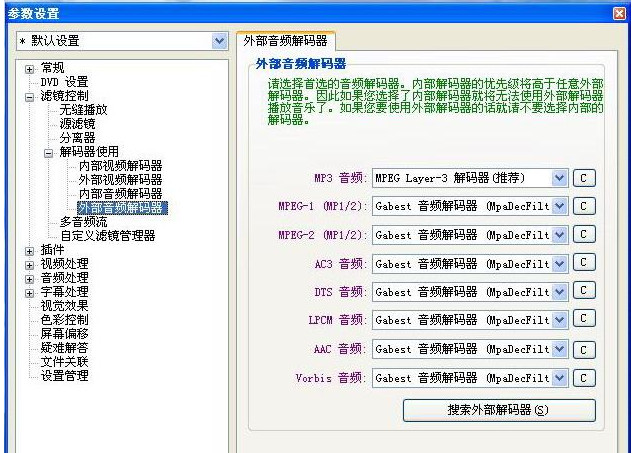Viewport: 637px width, 453px height.
Task: Select 自定义滤镜管理器 in the tree
Action: tap(107, 235)
